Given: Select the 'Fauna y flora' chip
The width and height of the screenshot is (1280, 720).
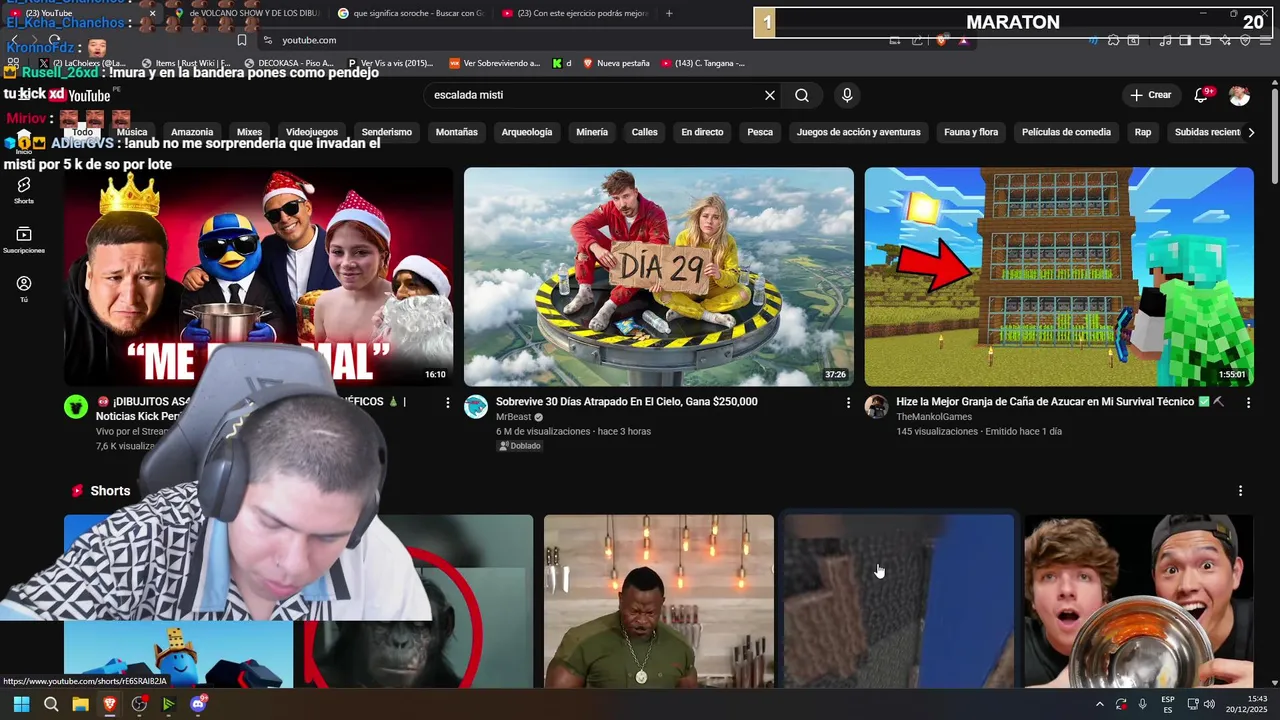Looking at the screenshot, I should tap(971, 132).
